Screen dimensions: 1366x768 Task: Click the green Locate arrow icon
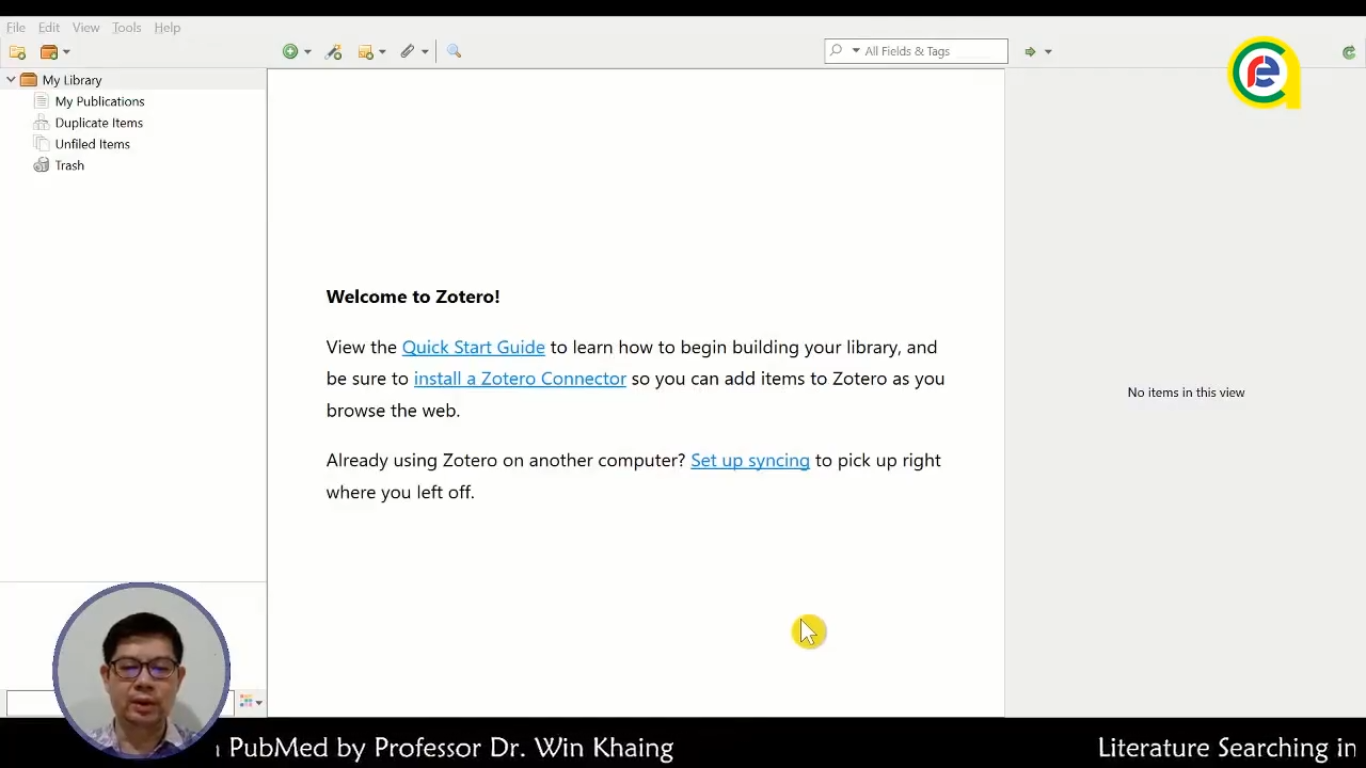(1030, 52)
